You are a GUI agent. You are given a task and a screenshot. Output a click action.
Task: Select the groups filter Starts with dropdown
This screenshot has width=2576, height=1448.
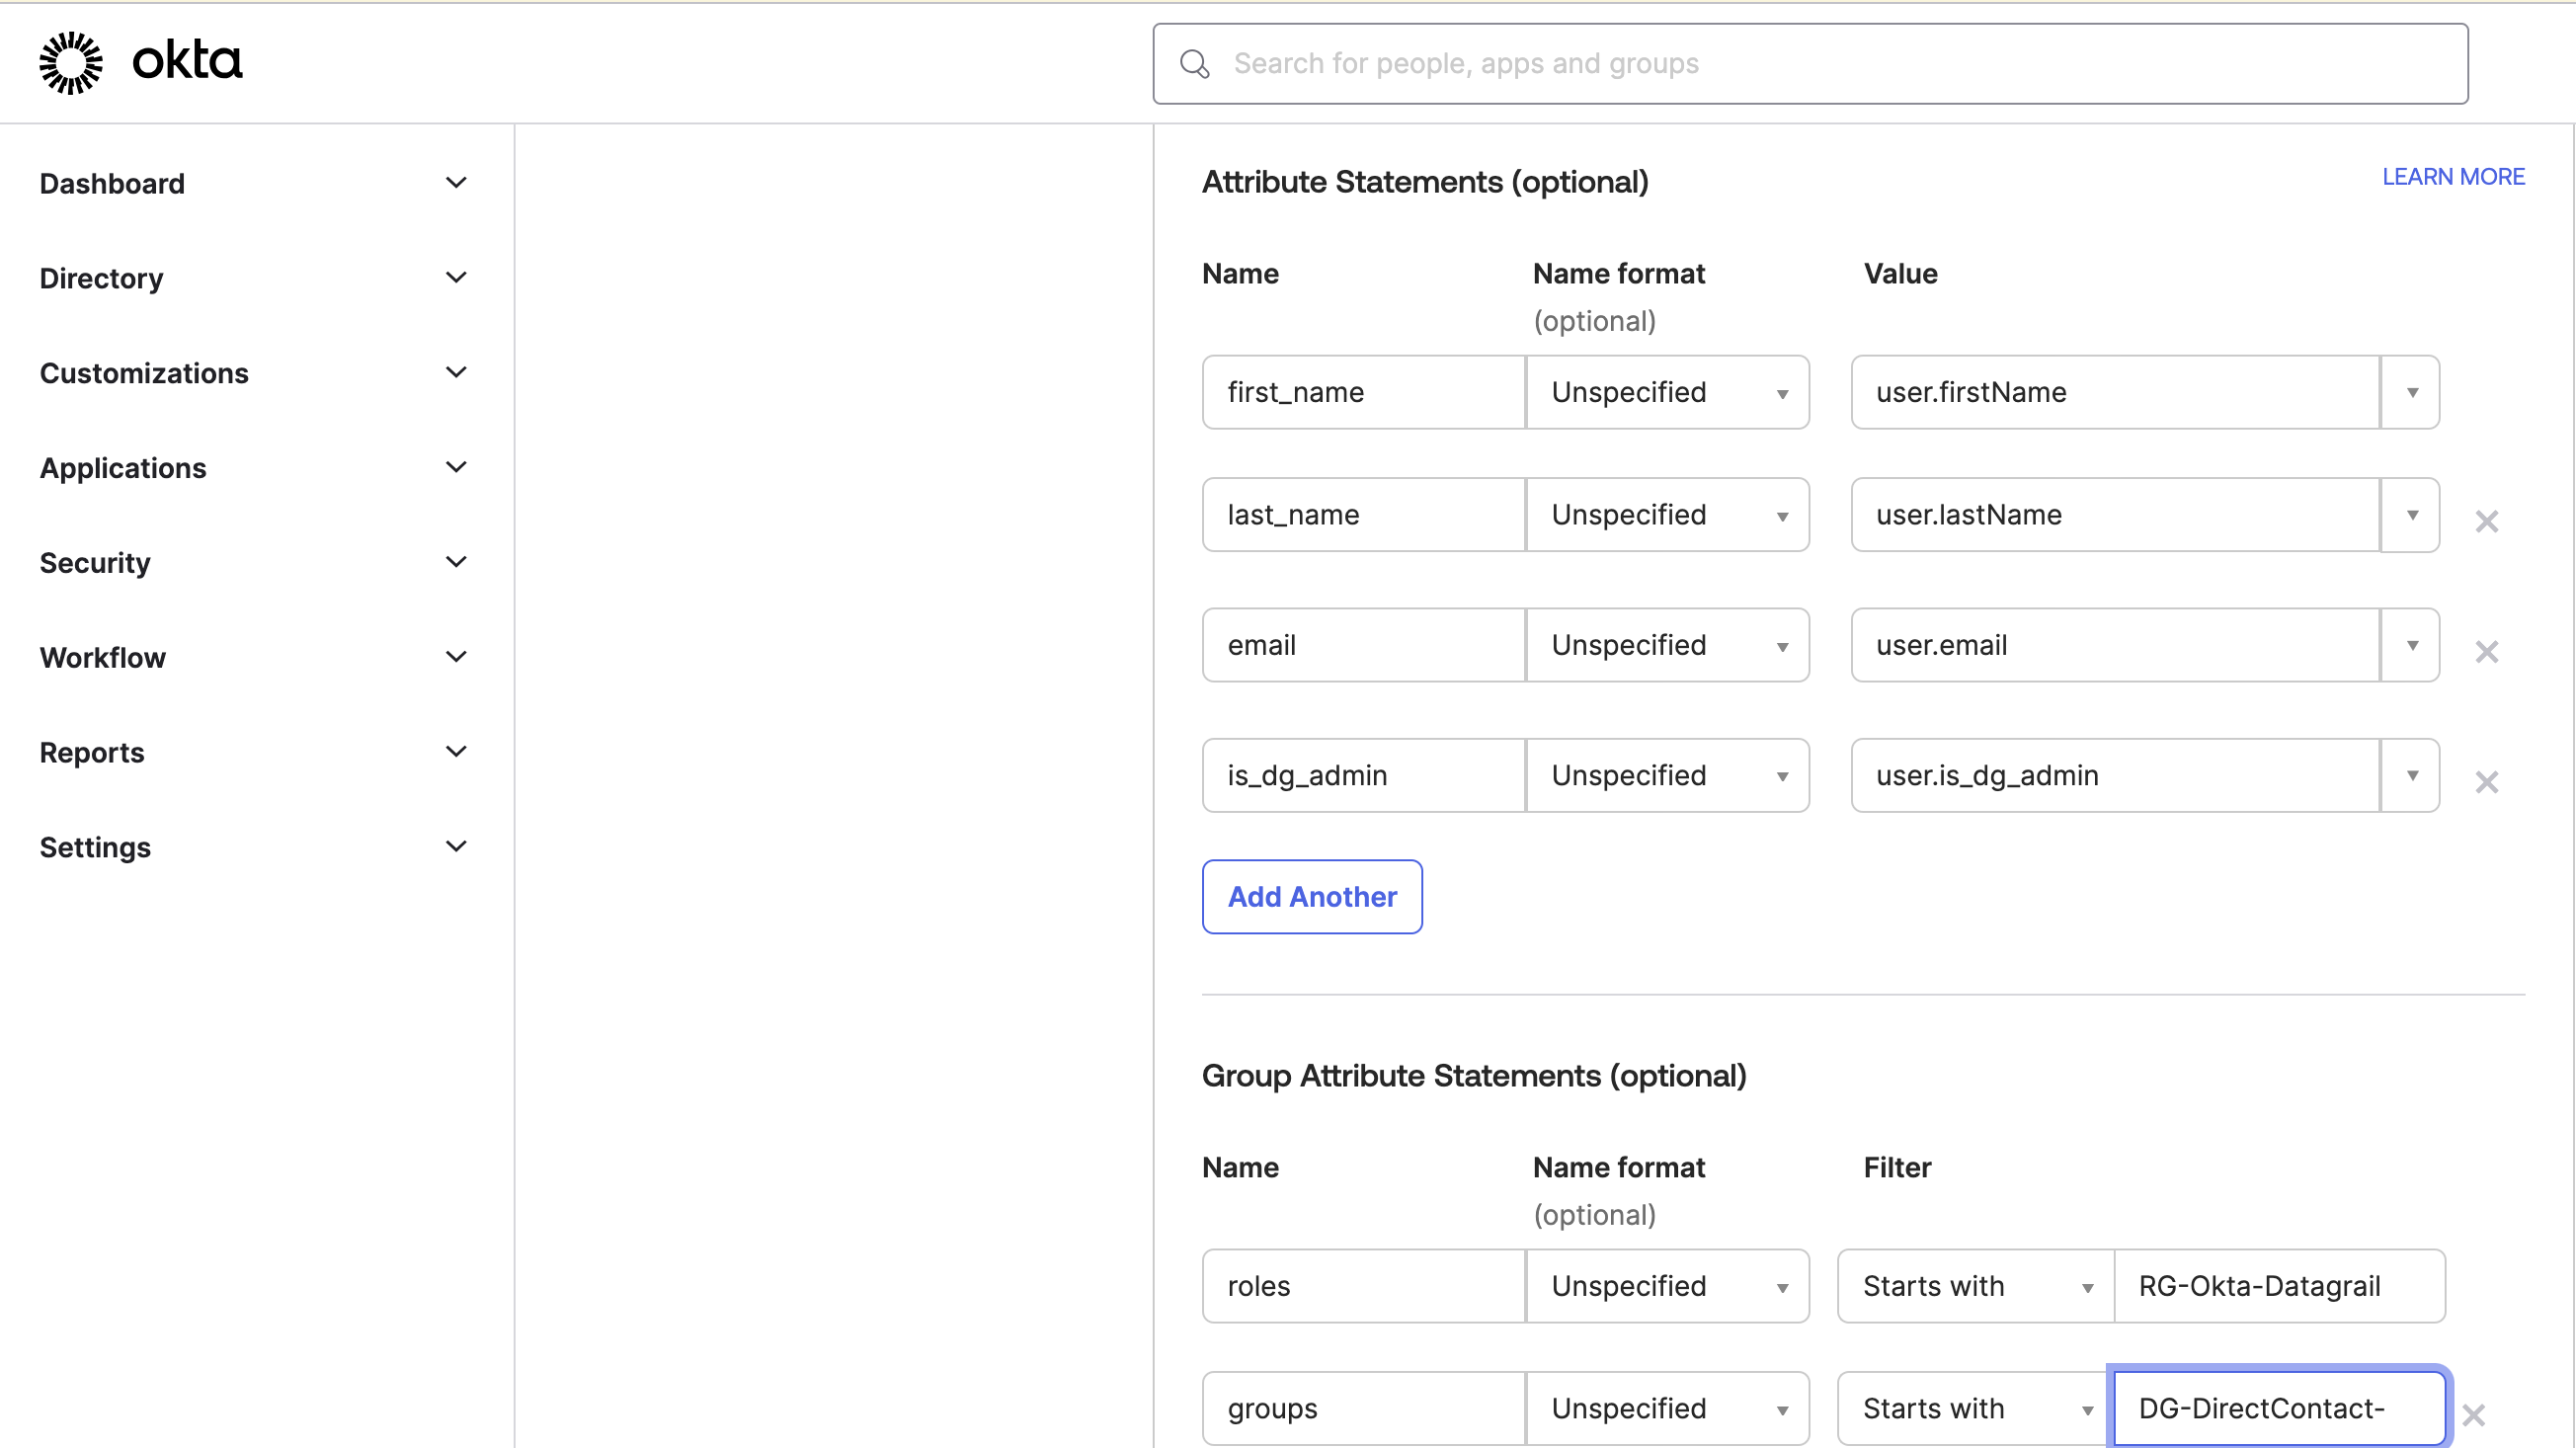pos(1976,1408)
